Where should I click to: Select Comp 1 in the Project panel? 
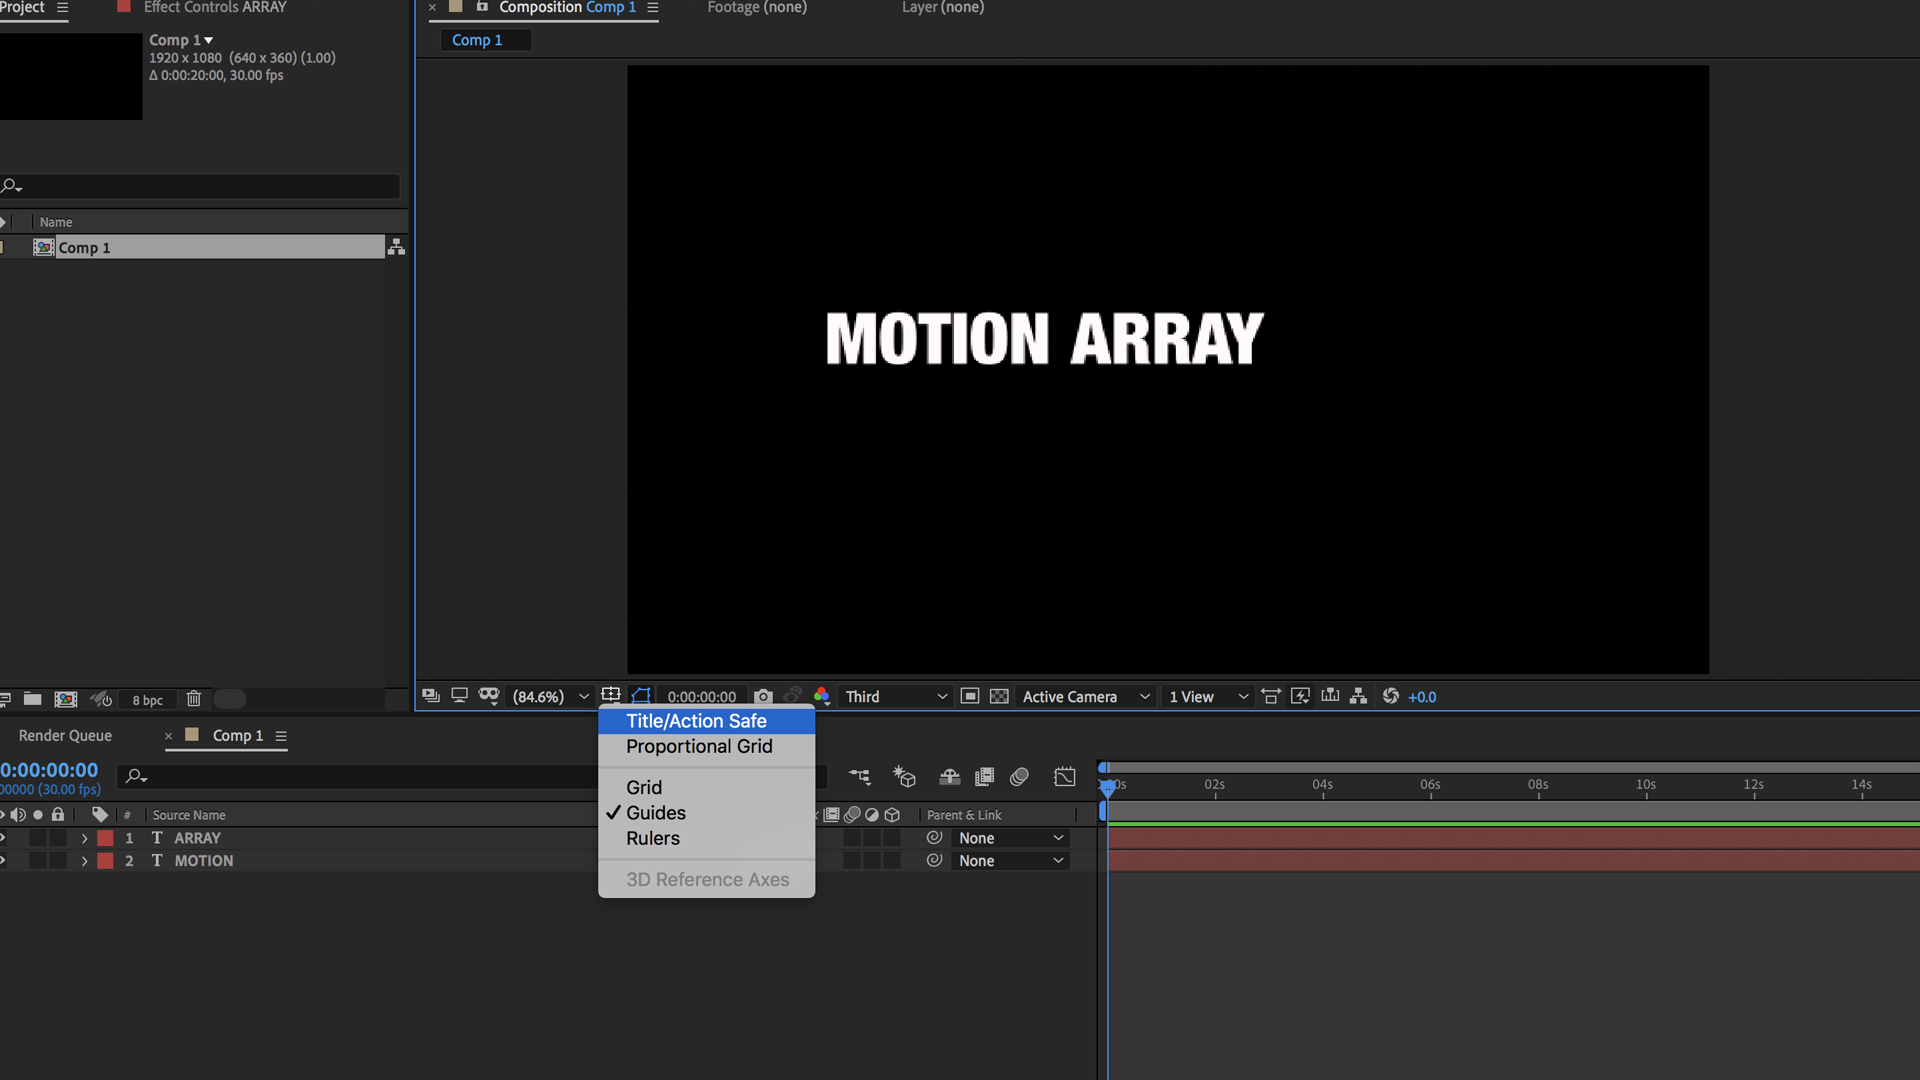coord(85,247)
